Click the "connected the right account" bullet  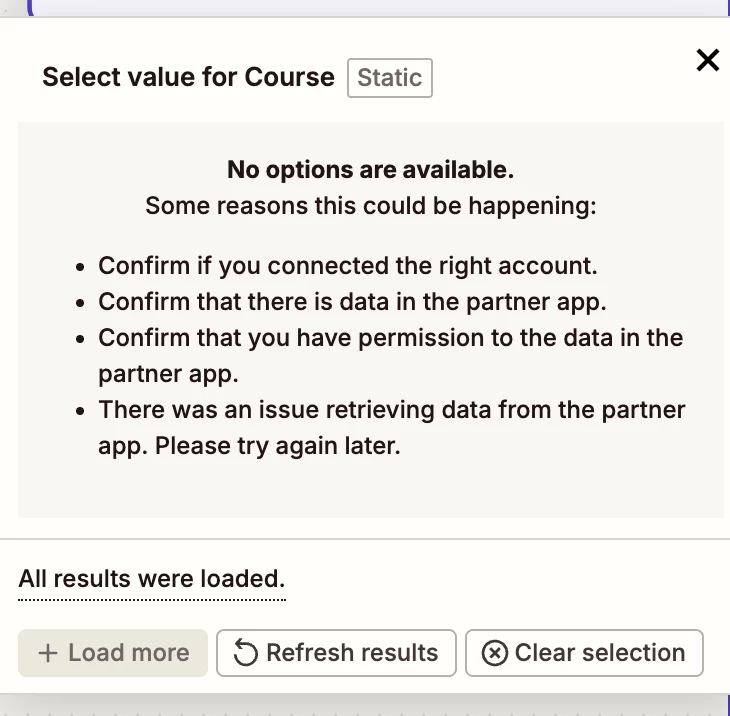(347, 266)
